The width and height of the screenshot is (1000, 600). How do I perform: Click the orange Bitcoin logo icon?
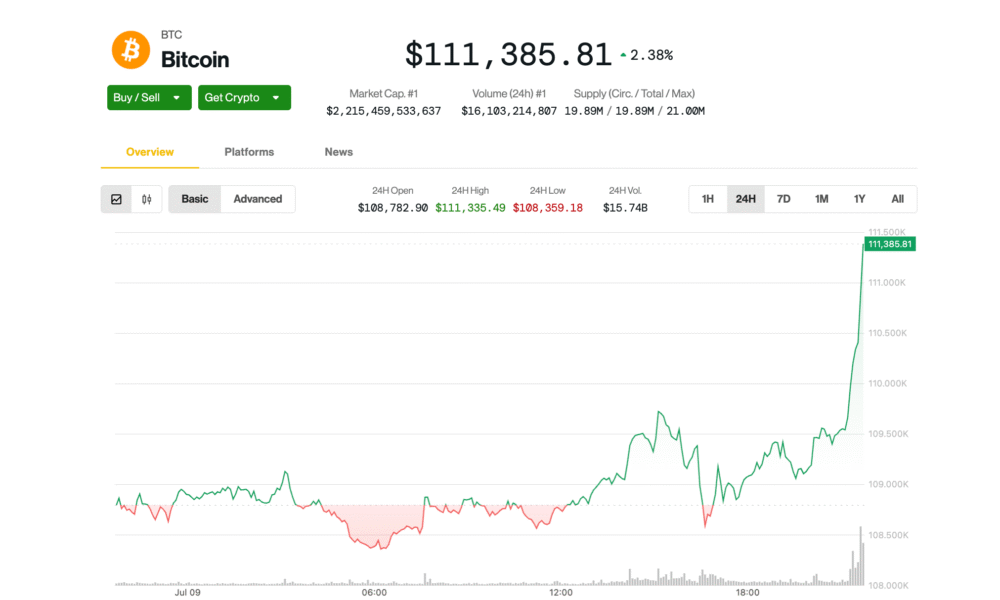point(130,49)
